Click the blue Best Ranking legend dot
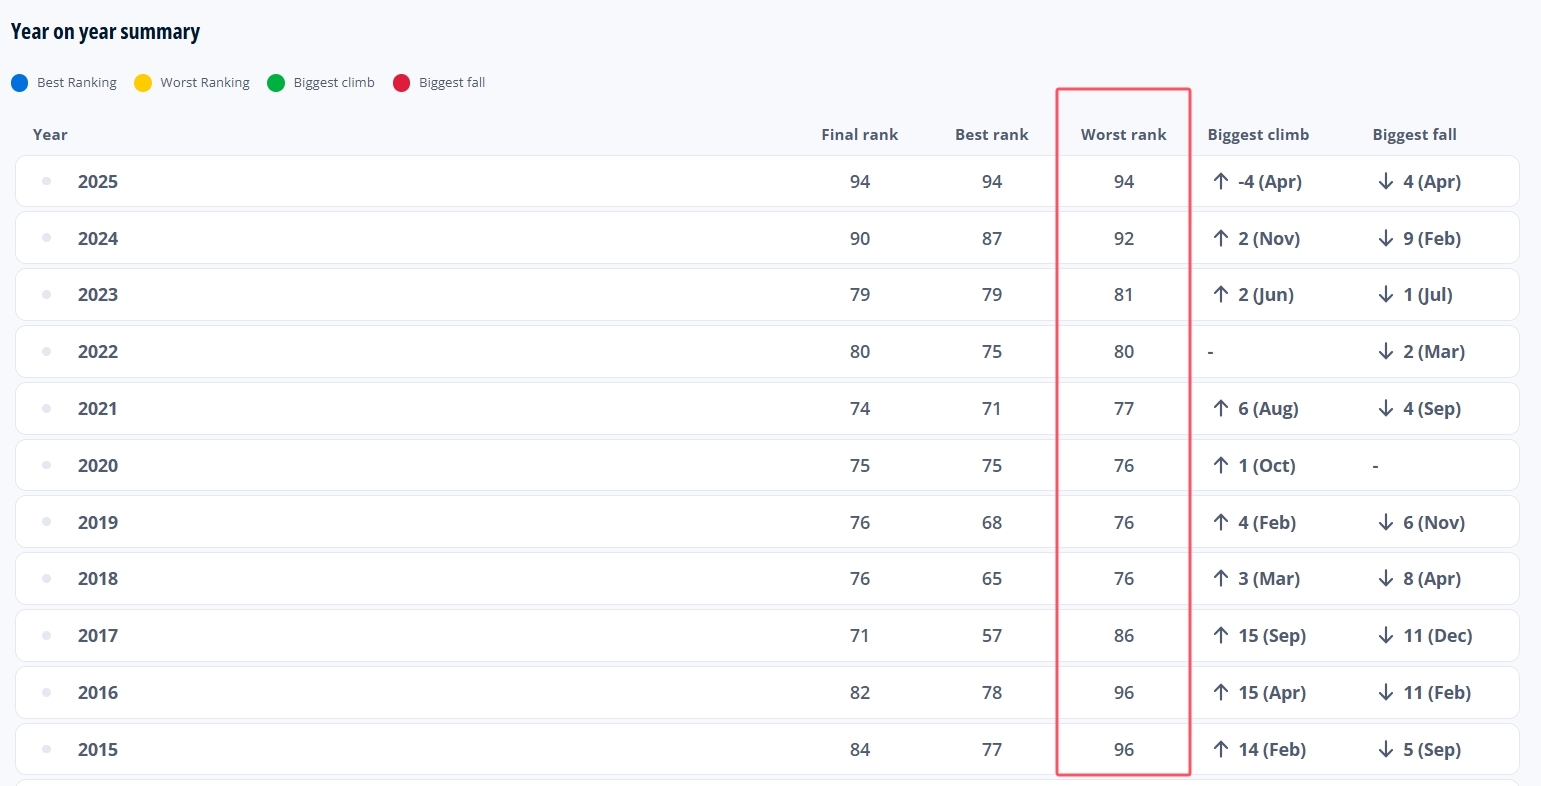1541x786 pixels. (20, 83)
